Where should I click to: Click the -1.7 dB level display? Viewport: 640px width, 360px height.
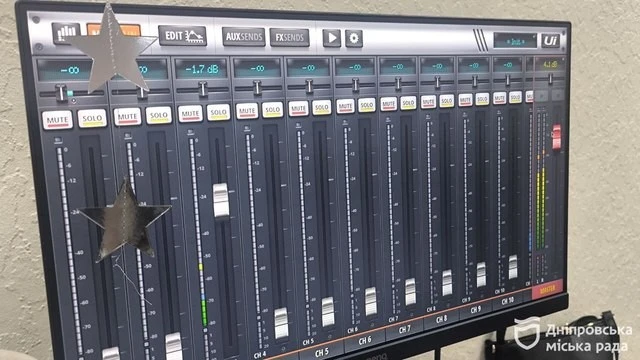point(201,69)
